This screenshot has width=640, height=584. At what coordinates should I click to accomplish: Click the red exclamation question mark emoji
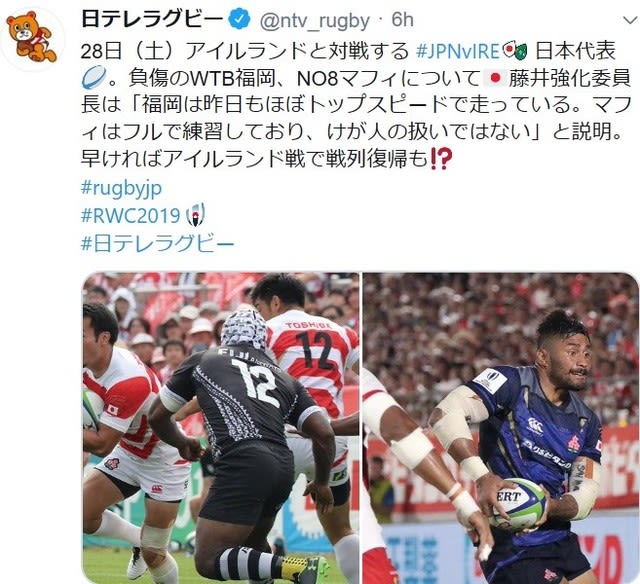(x=442, y=160)
